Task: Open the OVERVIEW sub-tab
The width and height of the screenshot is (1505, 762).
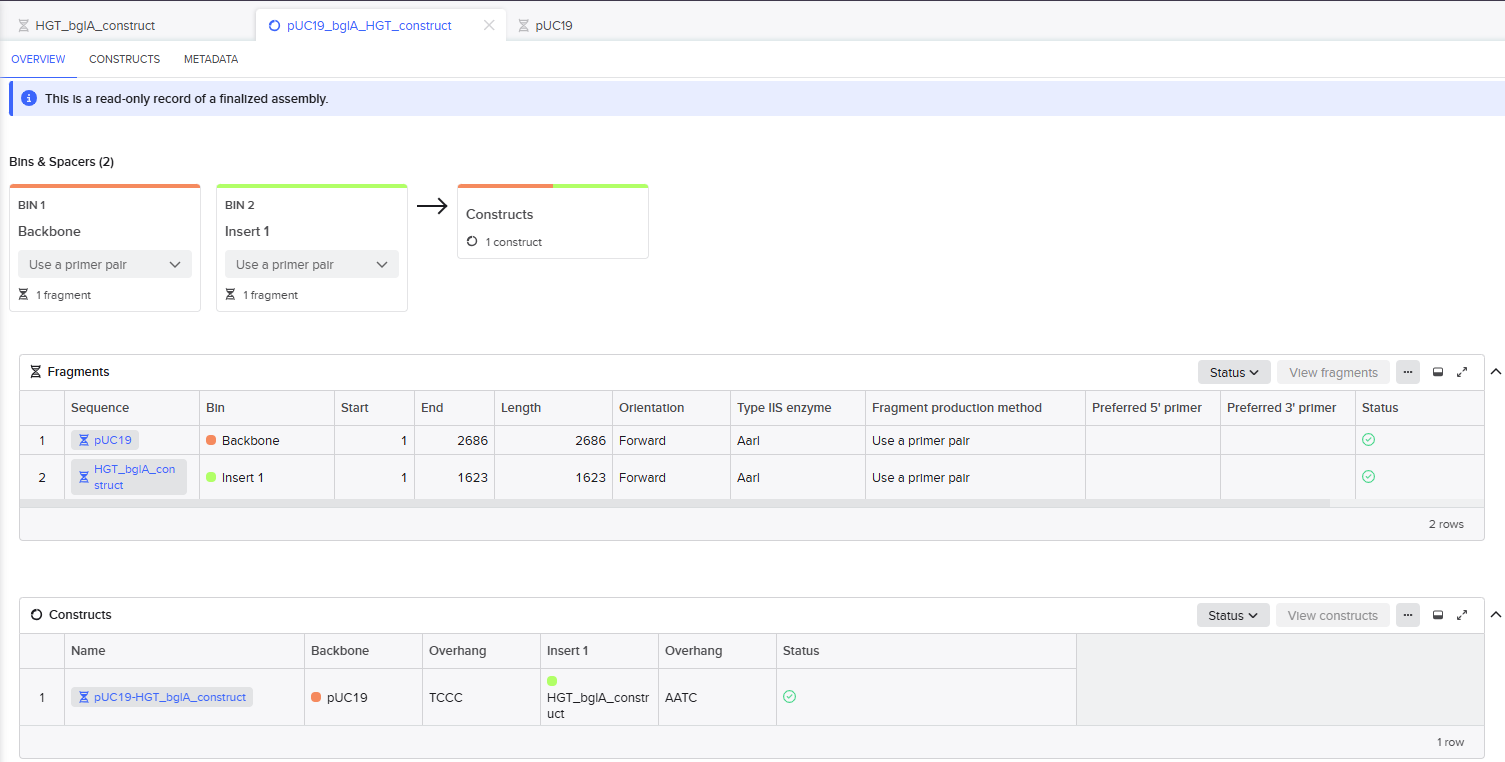Action: coord(38,59)
